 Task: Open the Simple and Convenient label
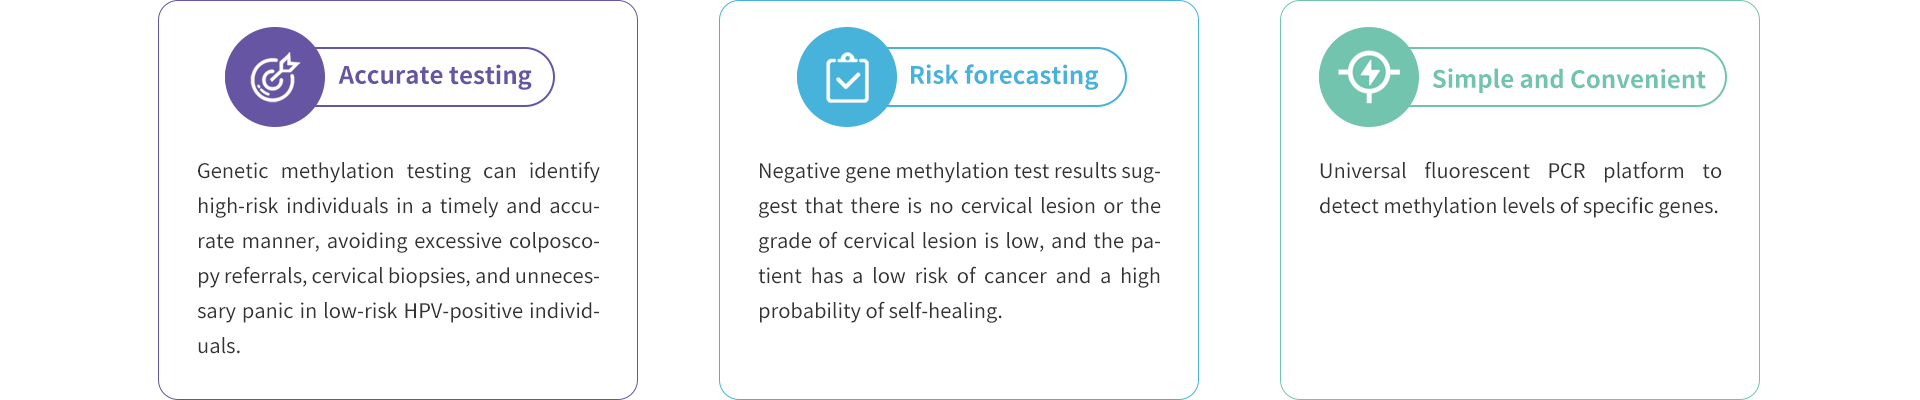(x=1568, y=79)
